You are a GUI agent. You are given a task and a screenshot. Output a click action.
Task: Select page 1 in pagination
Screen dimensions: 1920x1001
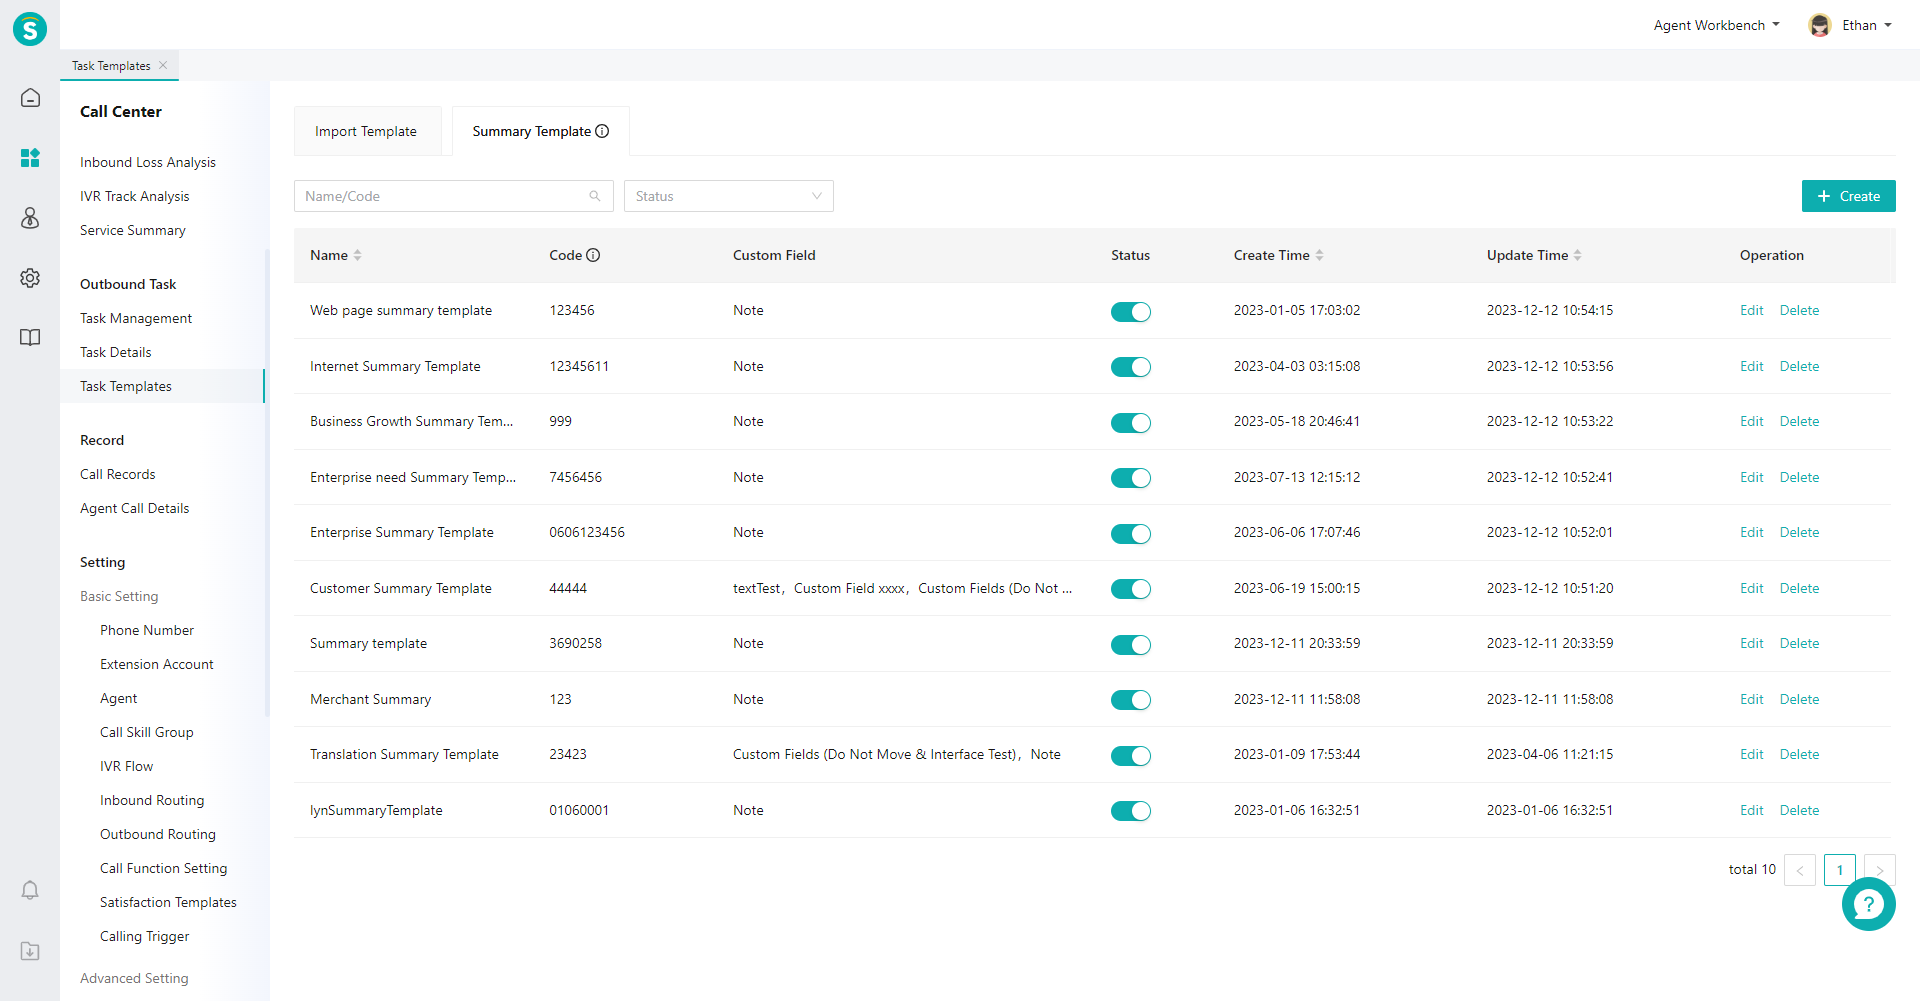coord(1840,870)
